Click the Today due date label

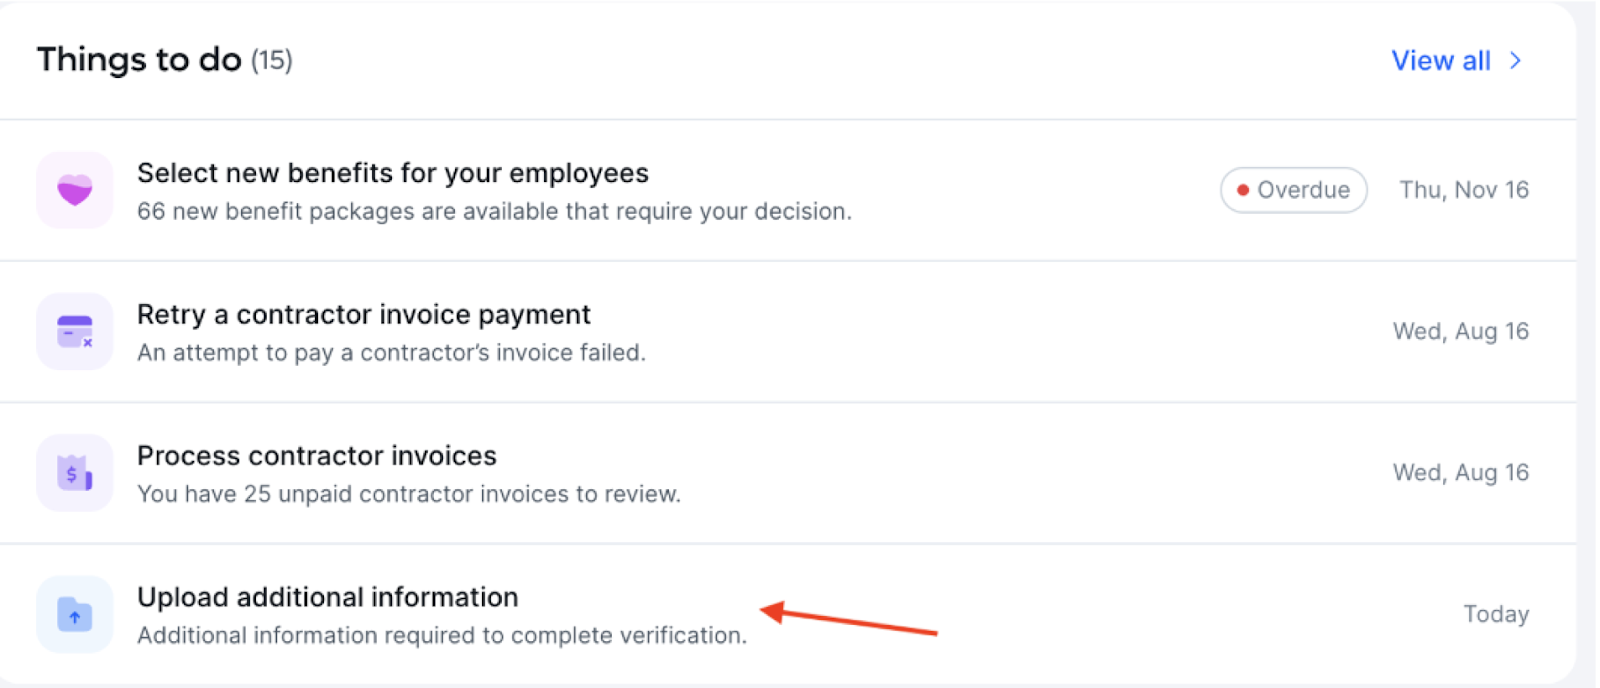pos(1496,614)
